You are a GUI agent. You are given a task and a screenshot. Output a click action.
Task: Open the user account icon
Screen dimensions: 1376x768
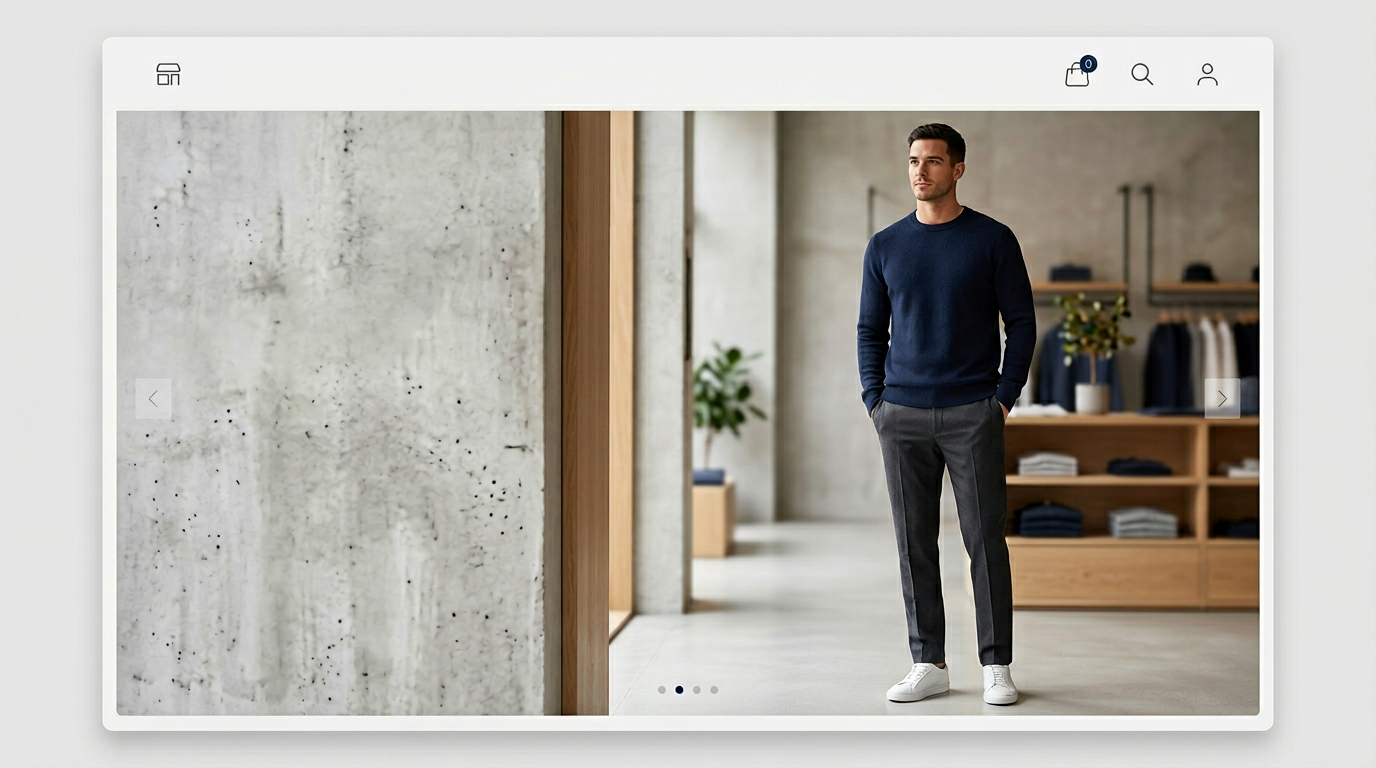click(1207, 75)
